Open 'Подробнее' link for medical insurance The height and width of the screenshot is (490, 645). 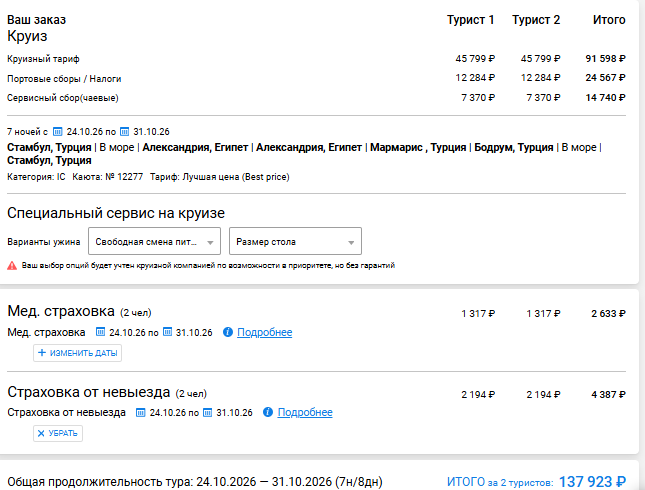(x=264, y=332)
